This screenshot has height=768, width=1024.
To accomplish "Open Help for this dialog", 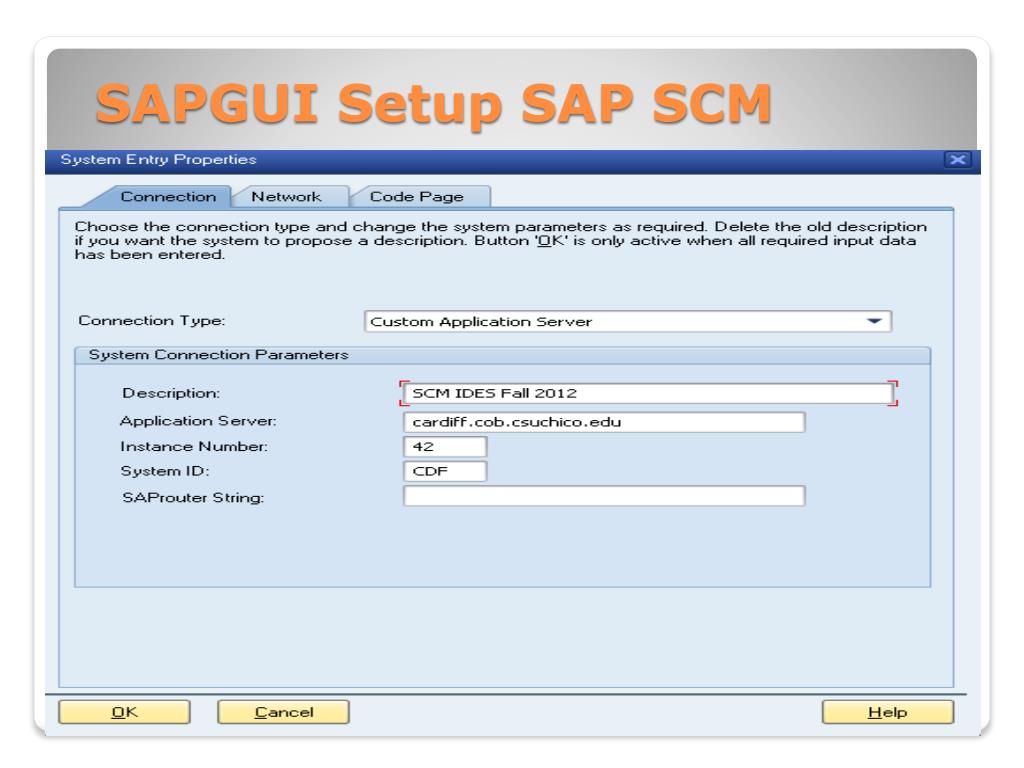I will click(x=888, y=712).
